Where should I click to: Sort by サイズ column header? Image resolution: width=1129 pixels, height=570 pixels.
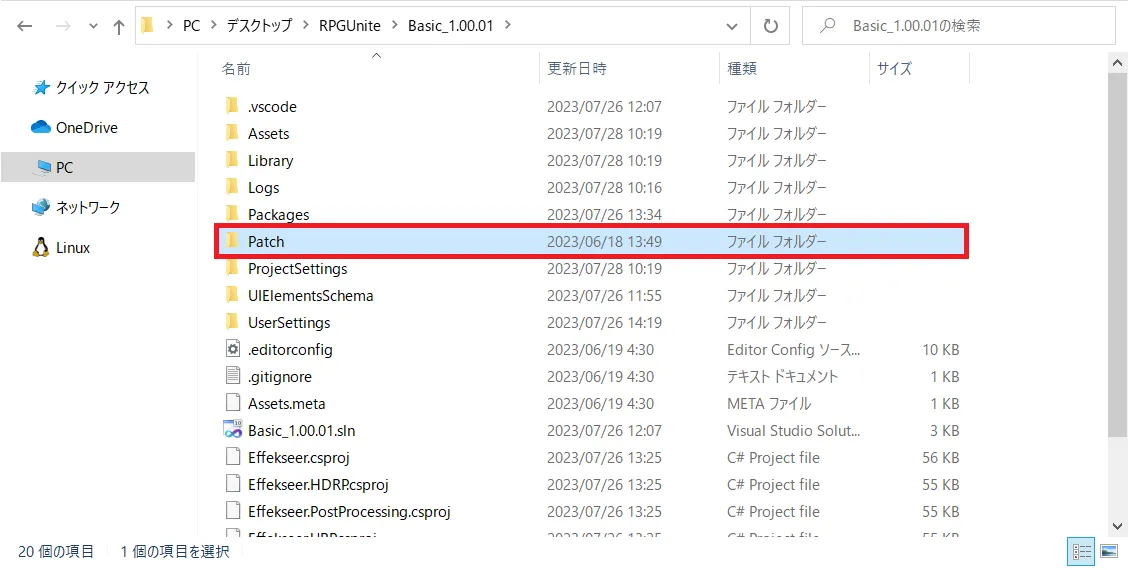pyautogui.click(x=894, y=69)
